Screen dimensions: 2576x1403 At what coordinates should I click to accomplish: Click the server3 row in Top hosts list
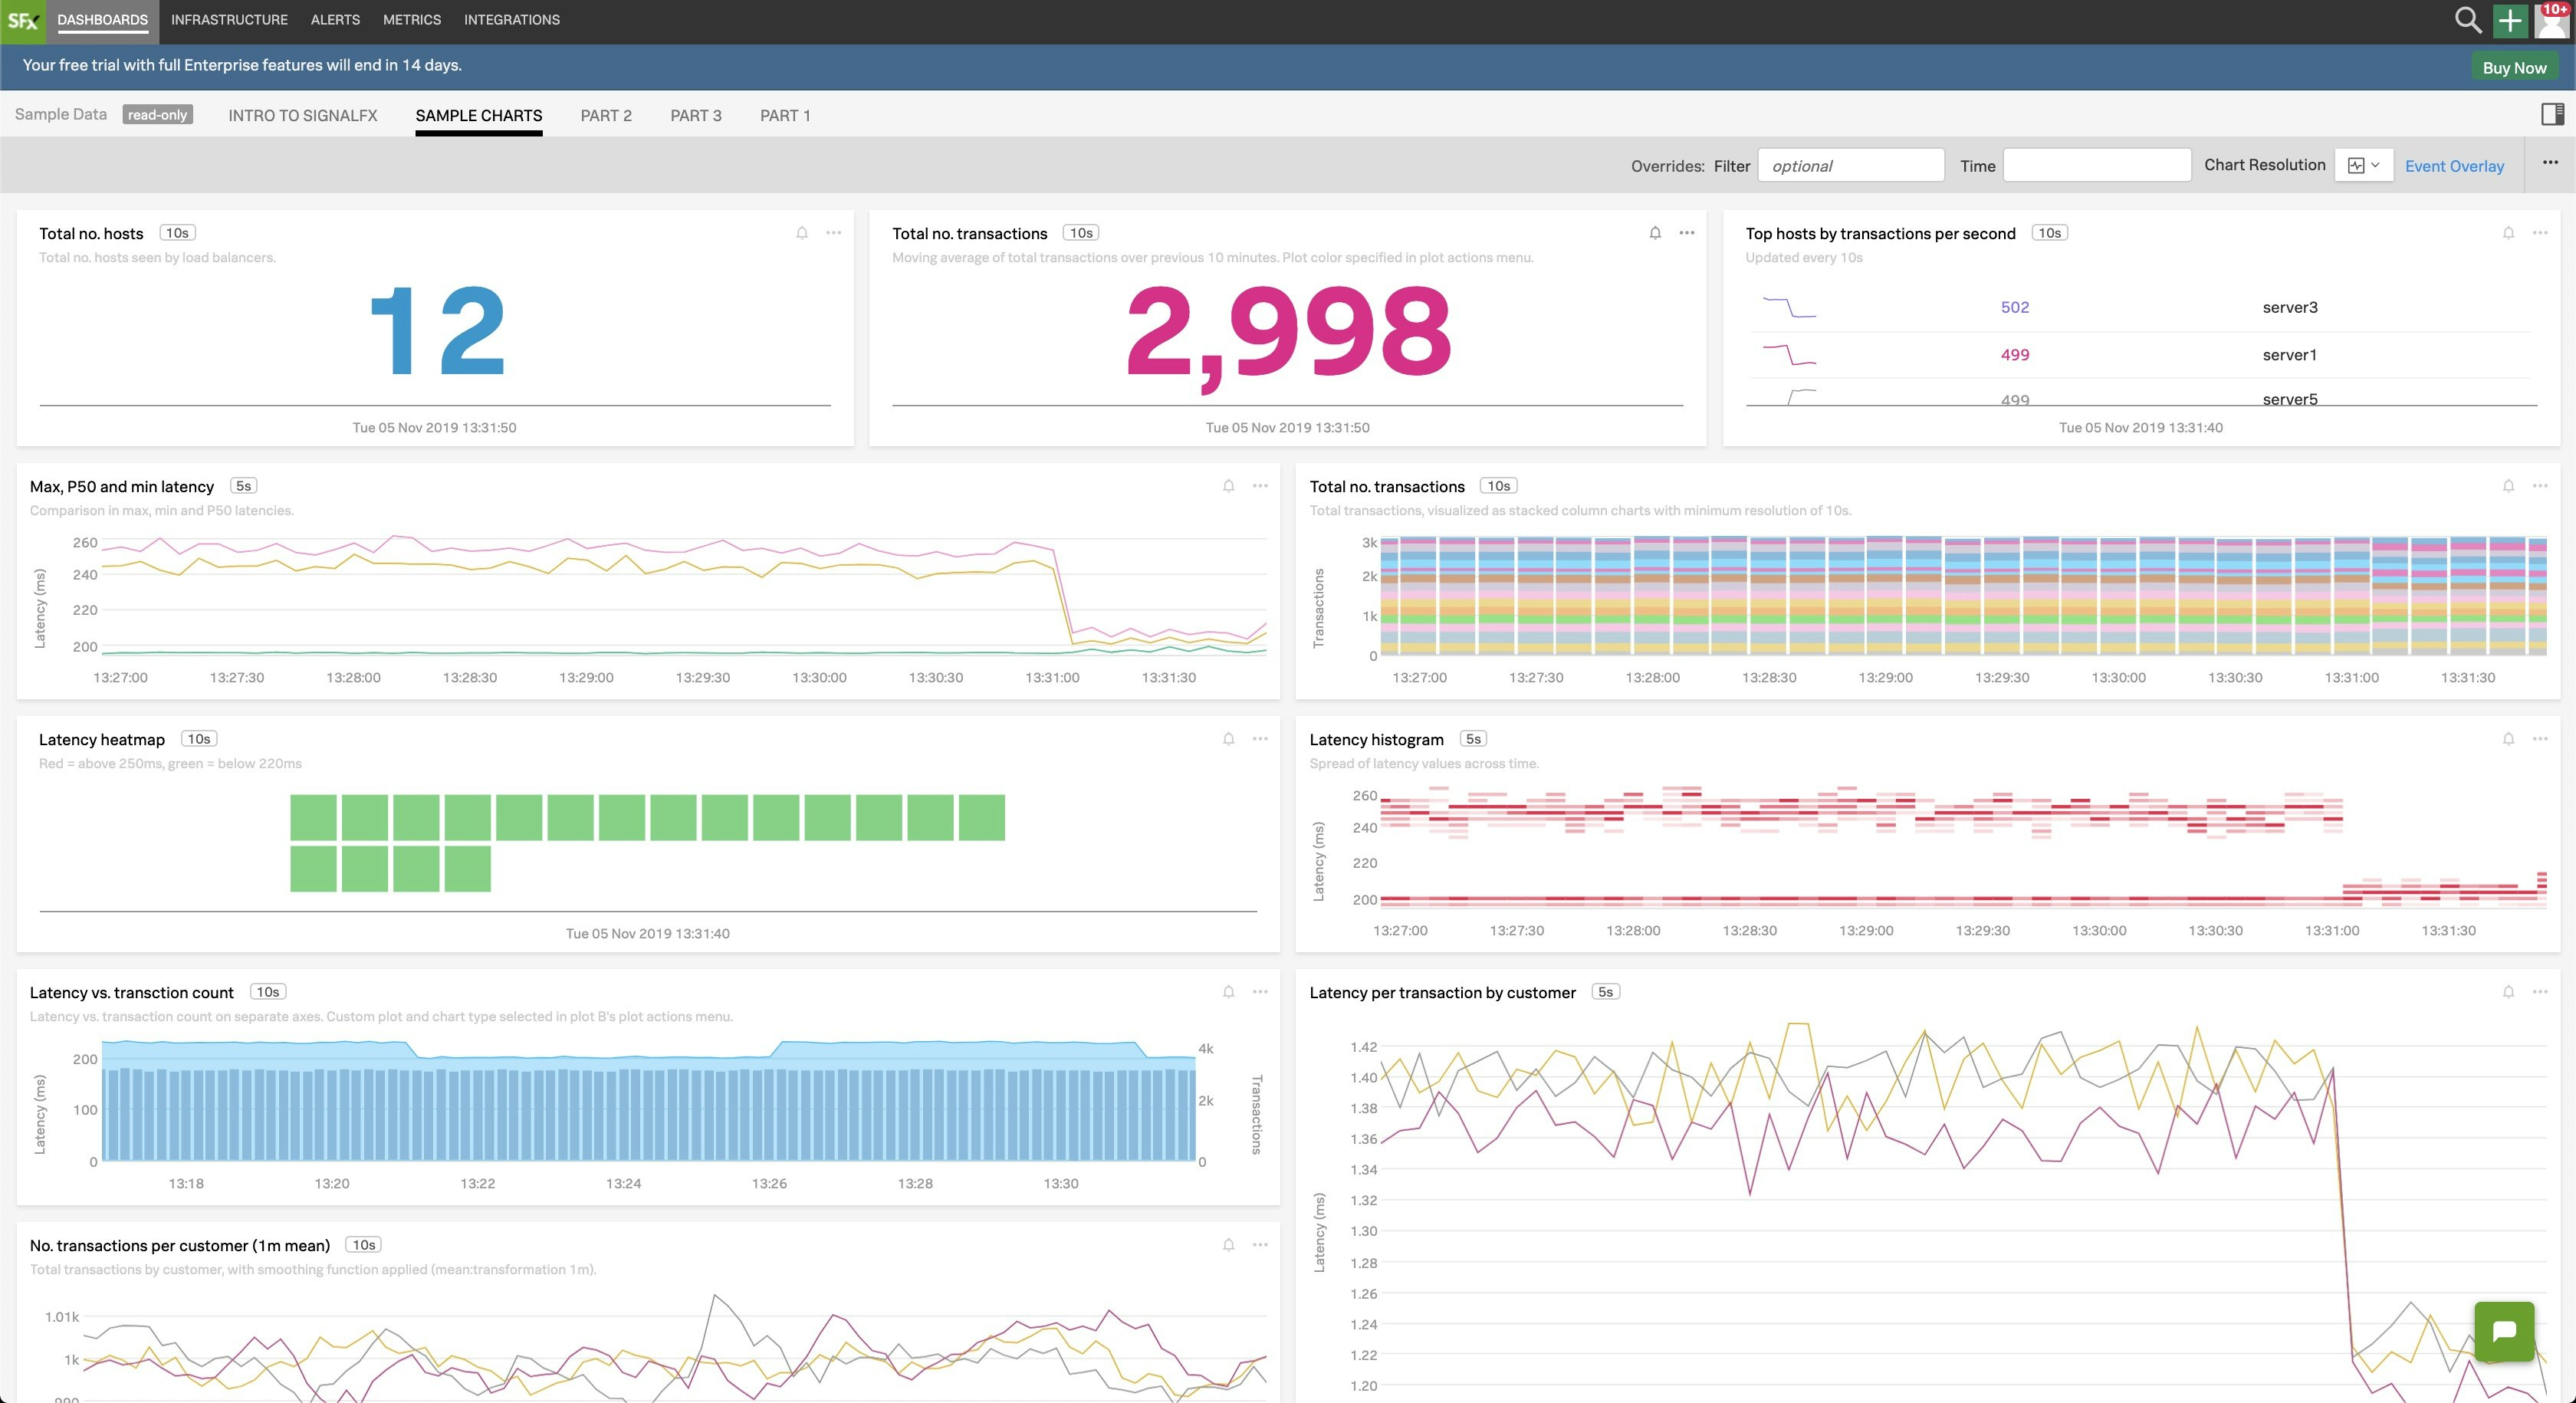[2141, 307]
